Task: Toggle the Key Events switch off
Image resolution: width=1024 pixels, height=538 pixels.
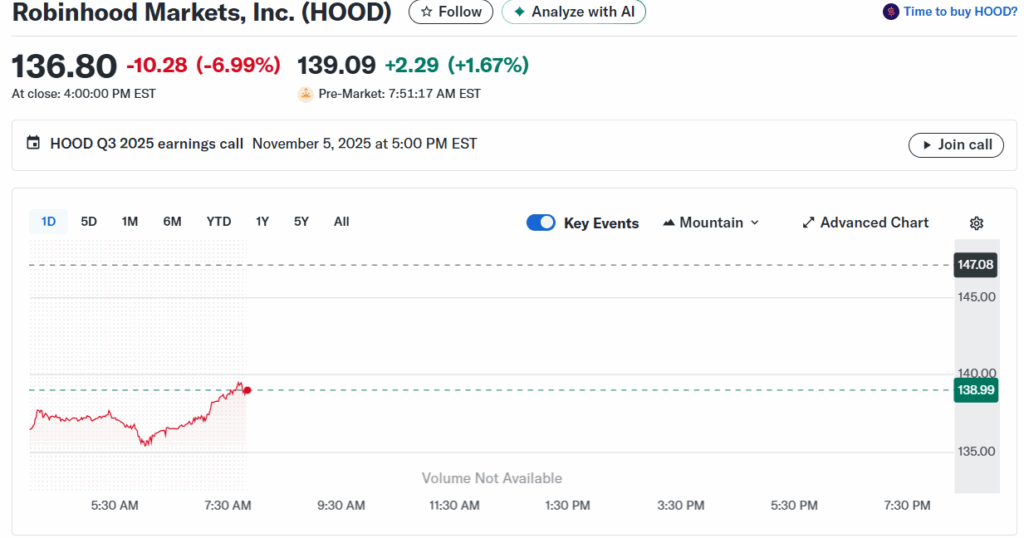Action: click(x=541, y=223)
